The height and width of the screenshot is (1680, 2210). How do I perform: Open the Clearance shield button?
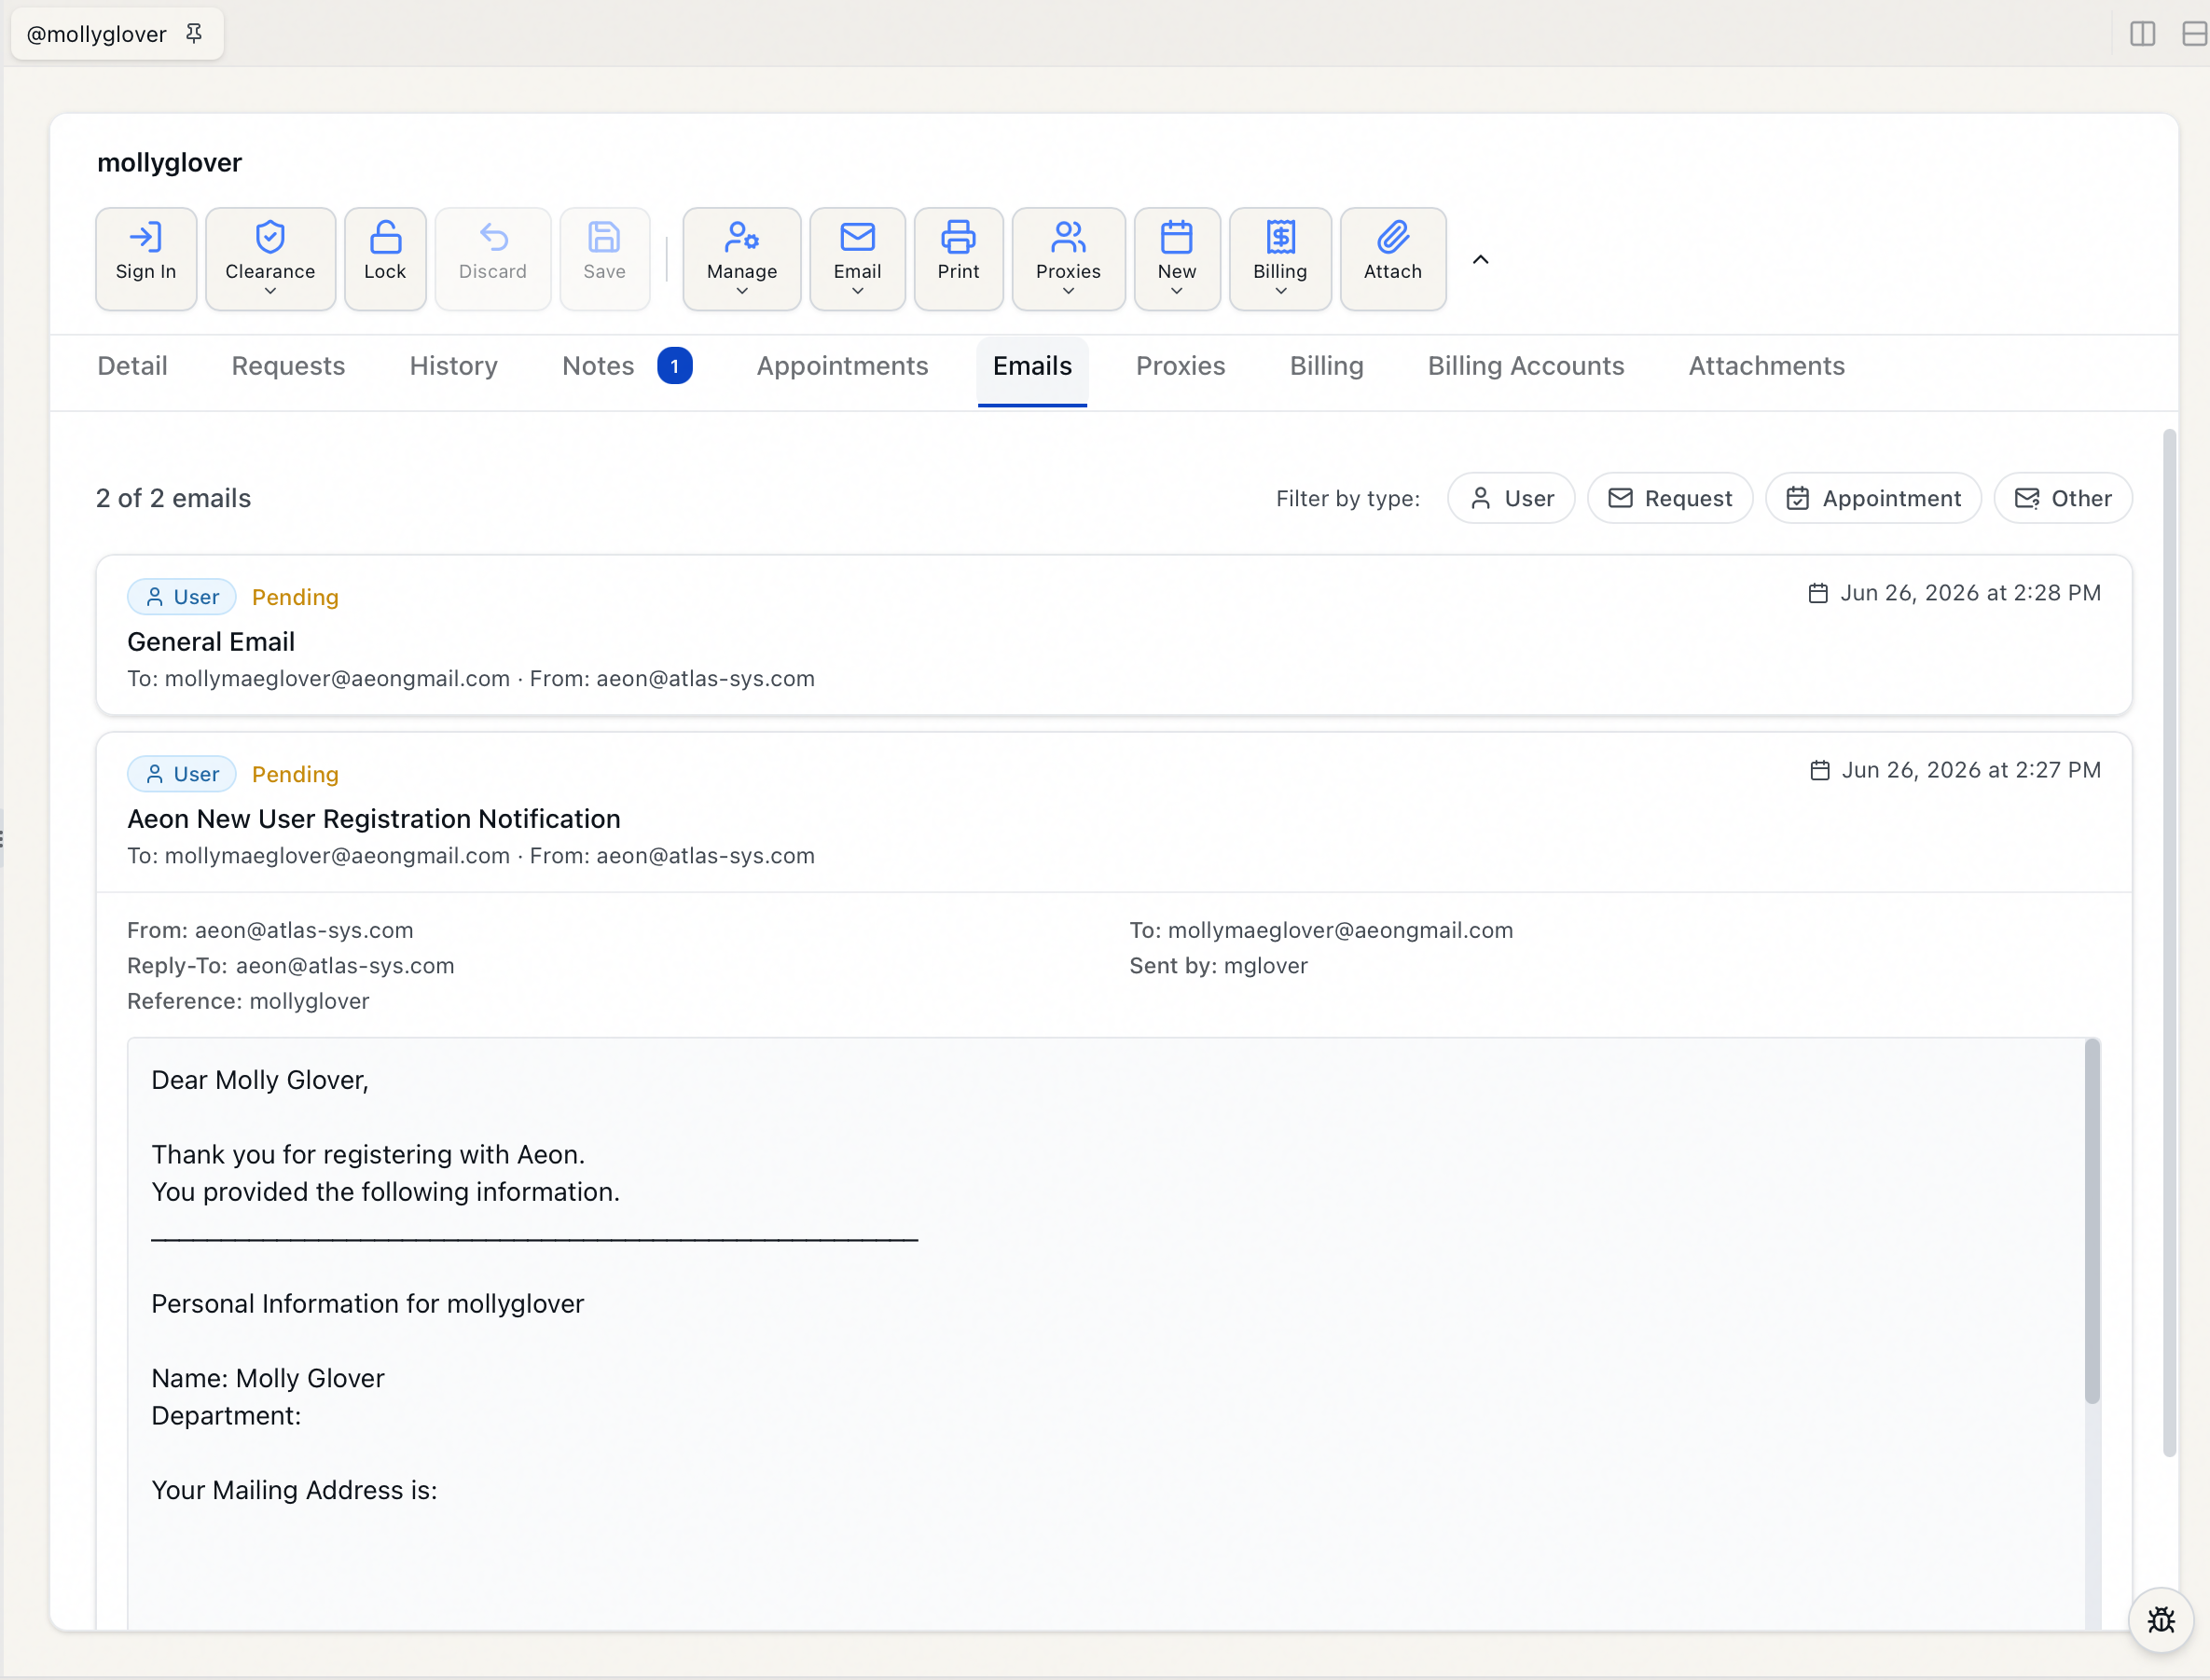(x=270, y=258)
